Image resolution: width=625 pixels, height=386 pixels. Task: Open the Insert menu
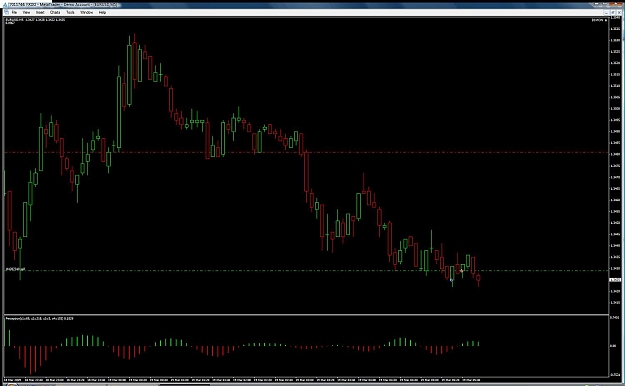pos(40,12)
